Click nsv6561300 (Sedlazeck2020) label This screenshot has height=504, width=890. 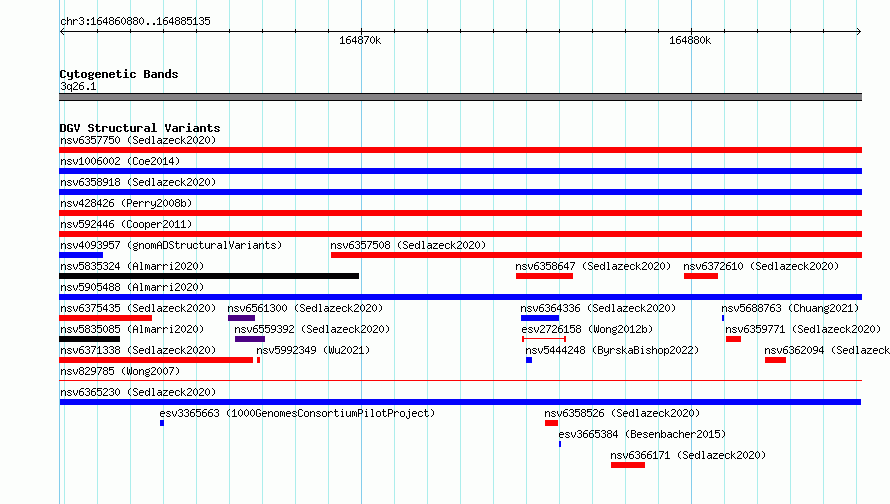click(305, 308)
